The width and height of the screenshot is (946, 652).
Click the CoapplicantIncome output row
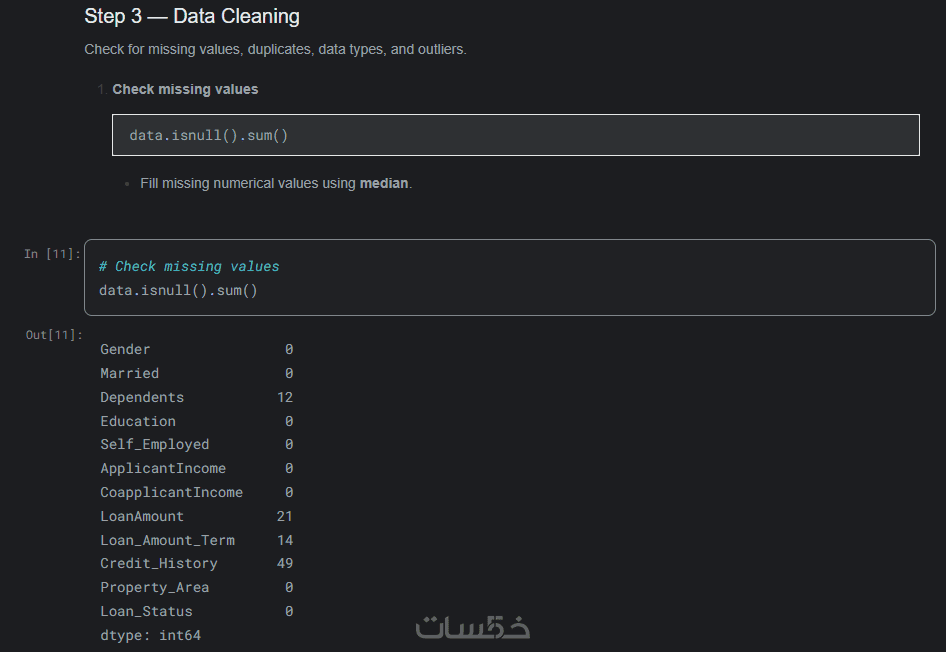coord(197,492)
